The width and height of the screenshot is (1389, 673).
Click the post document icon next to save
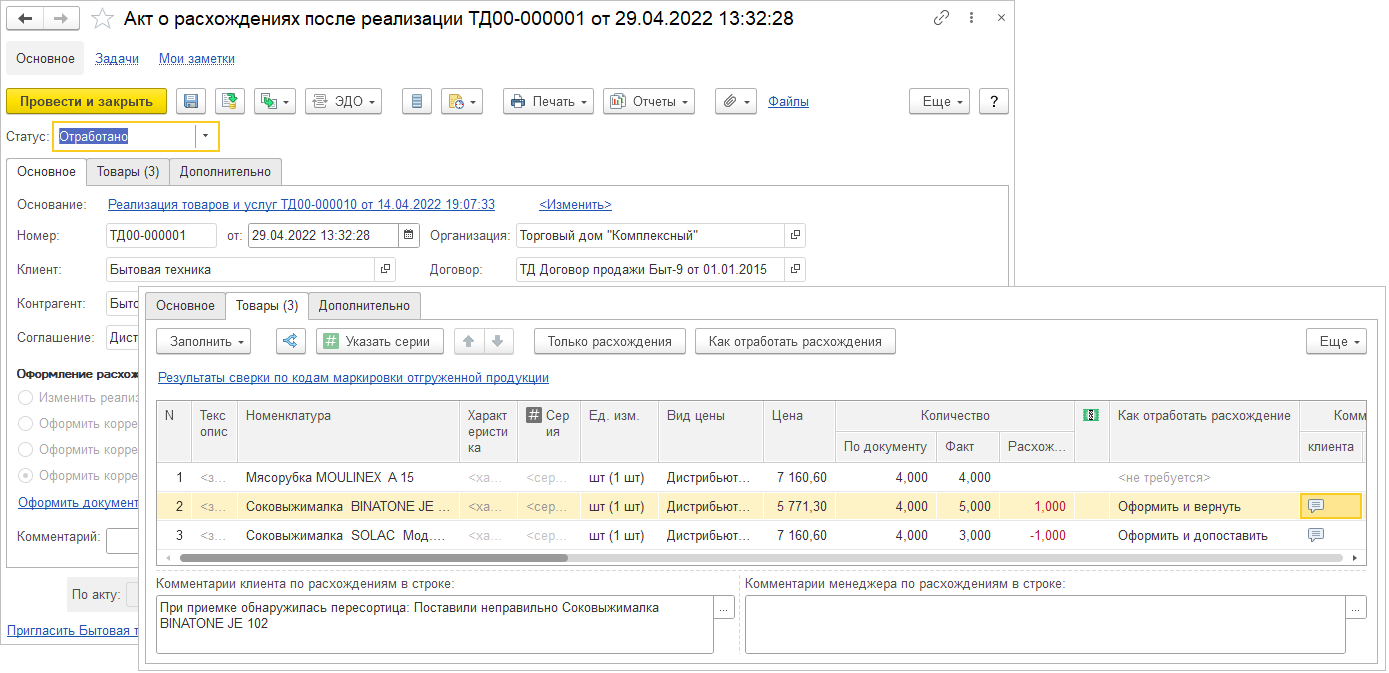230,101
